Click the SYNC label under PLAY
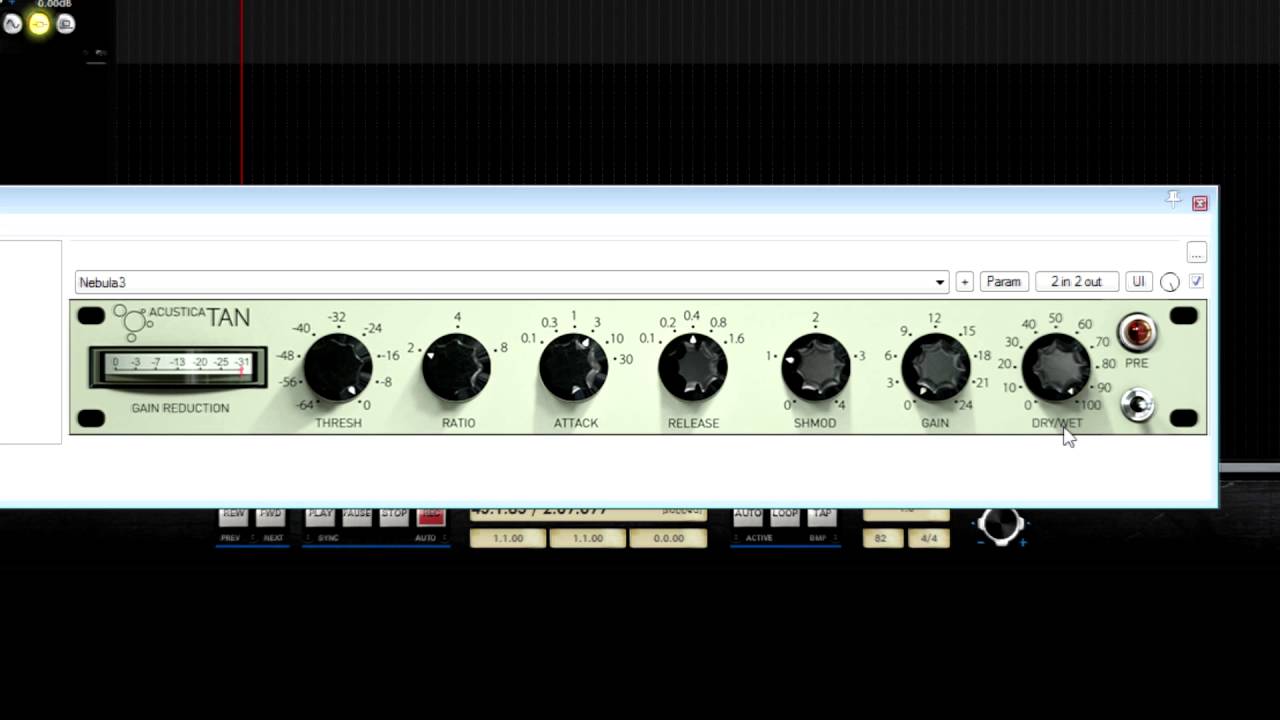 coord(328,538)
